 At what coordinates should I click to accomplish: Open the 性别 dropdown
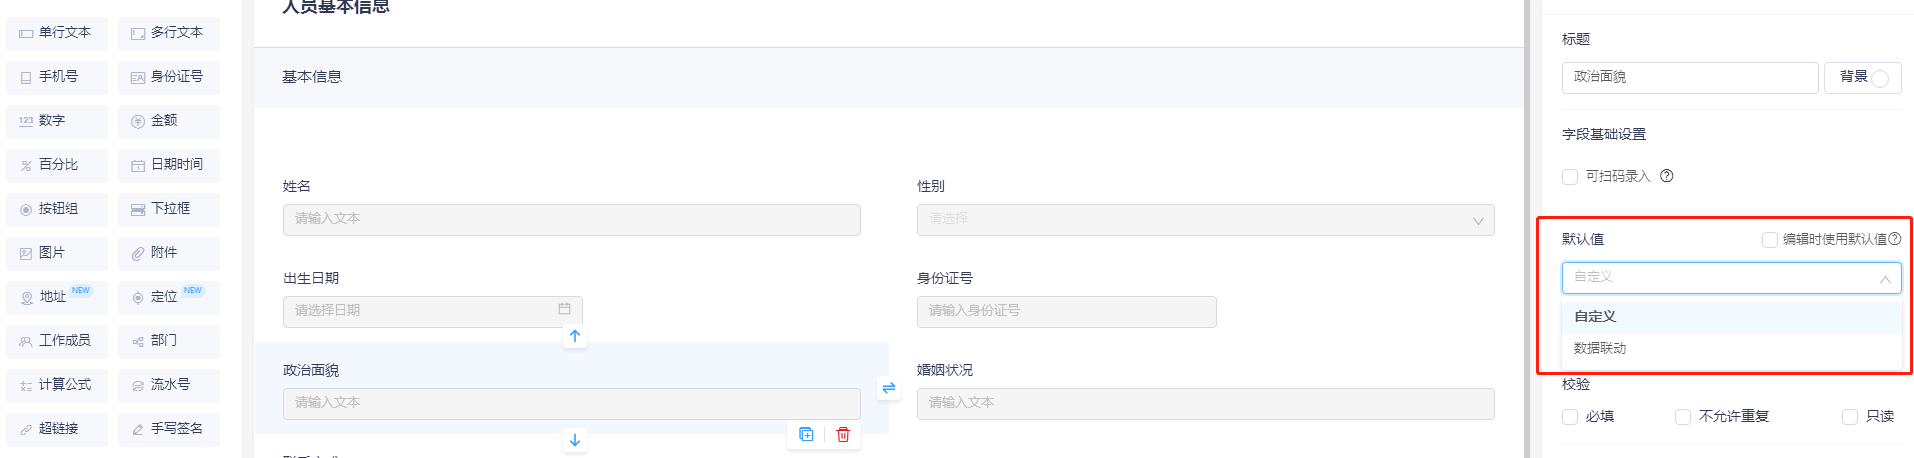point(1205,220)
